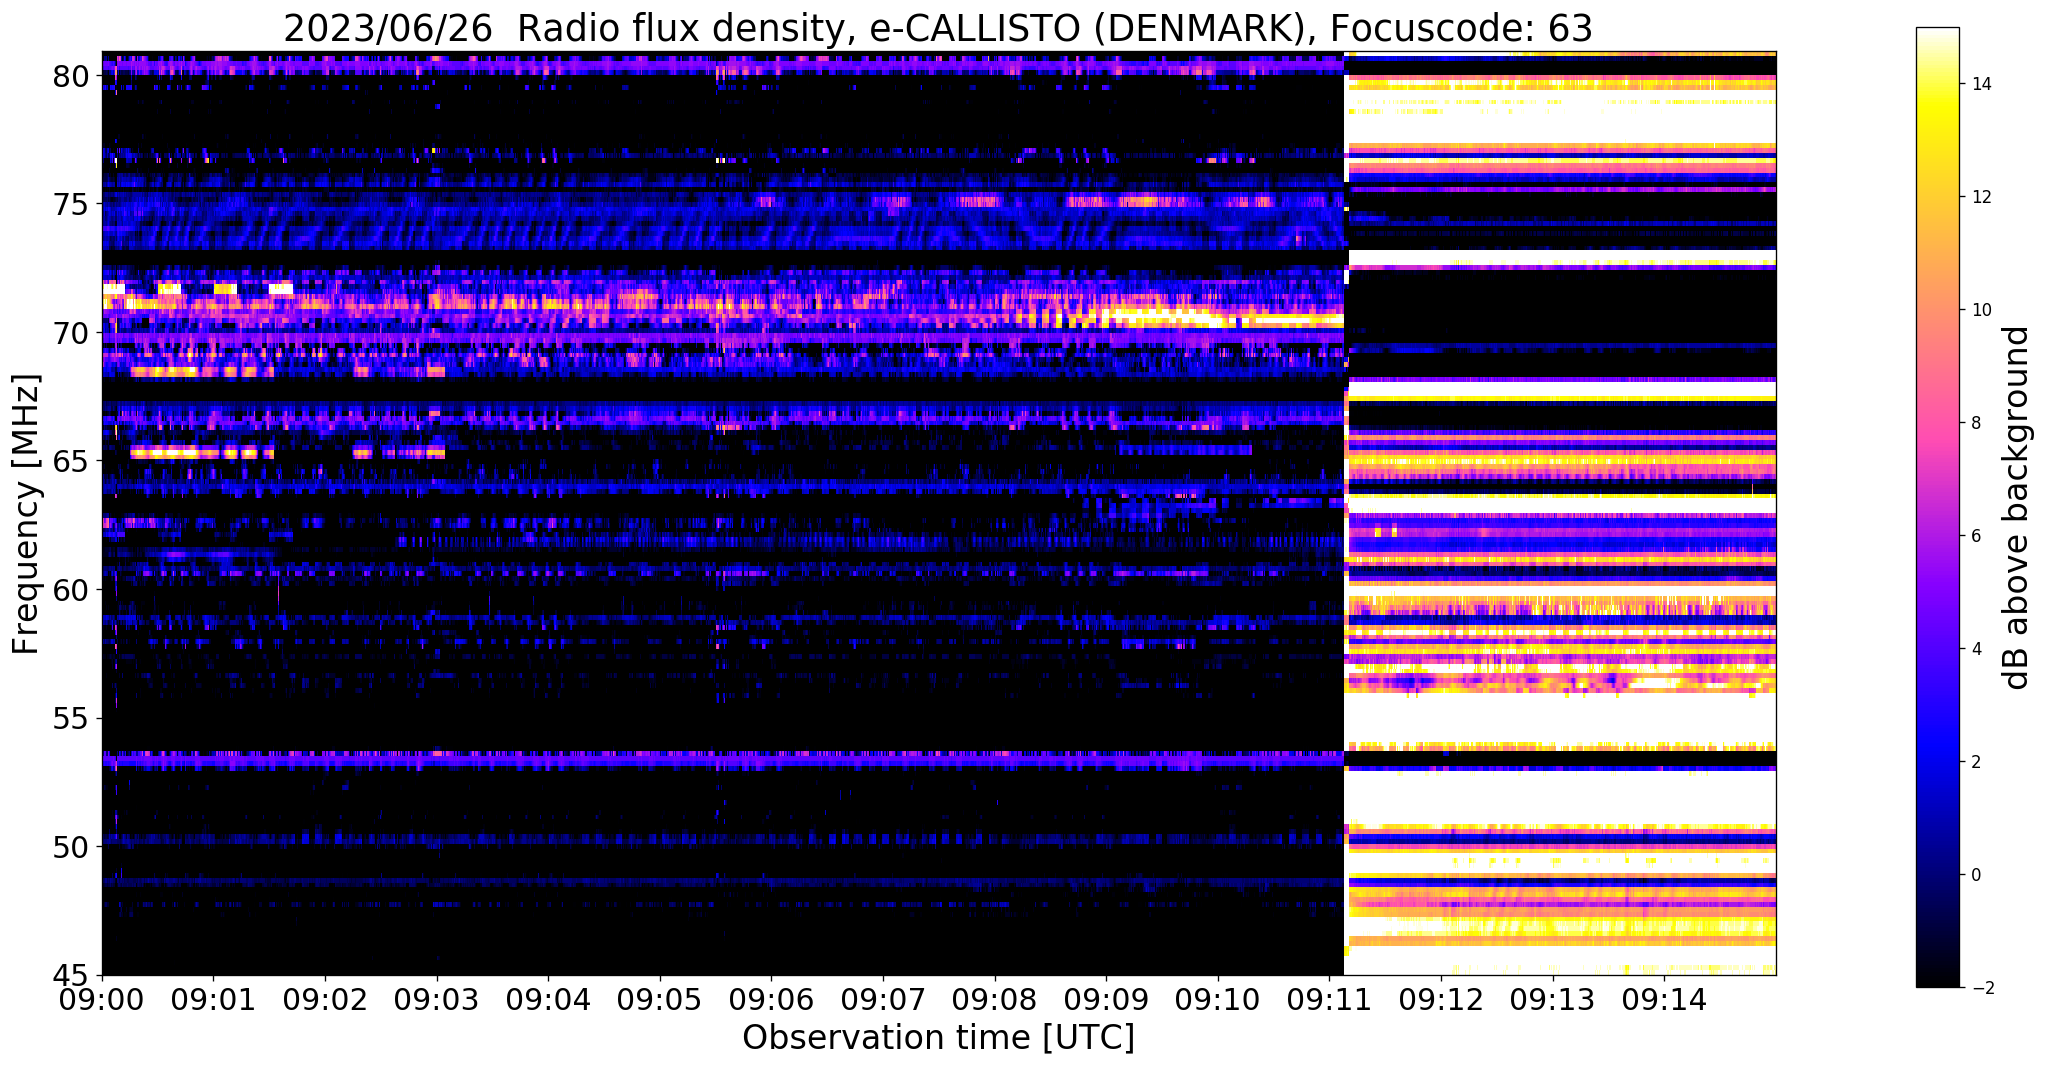Select the 09:08 time tick label
The height and width of the screenshot is (1067, 2047).
click(x=995, y=998)
